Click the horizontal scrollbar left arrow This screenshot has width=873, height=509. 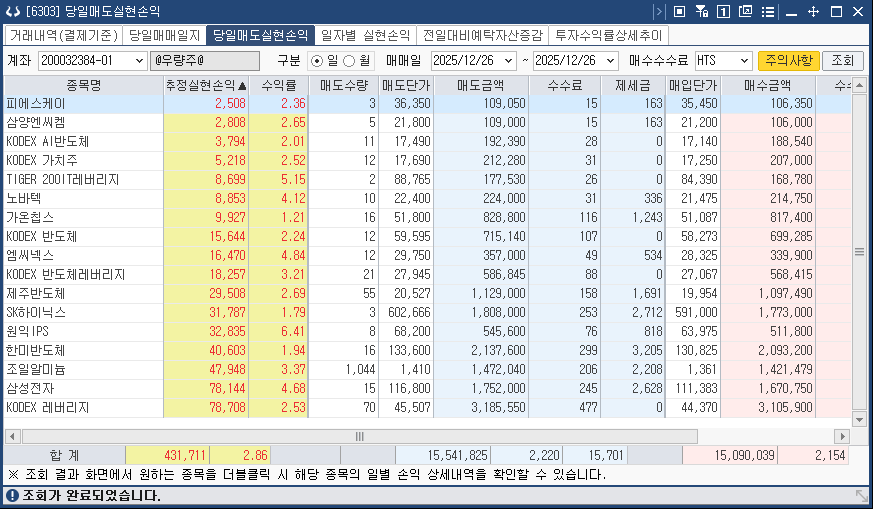click(12, 436)
